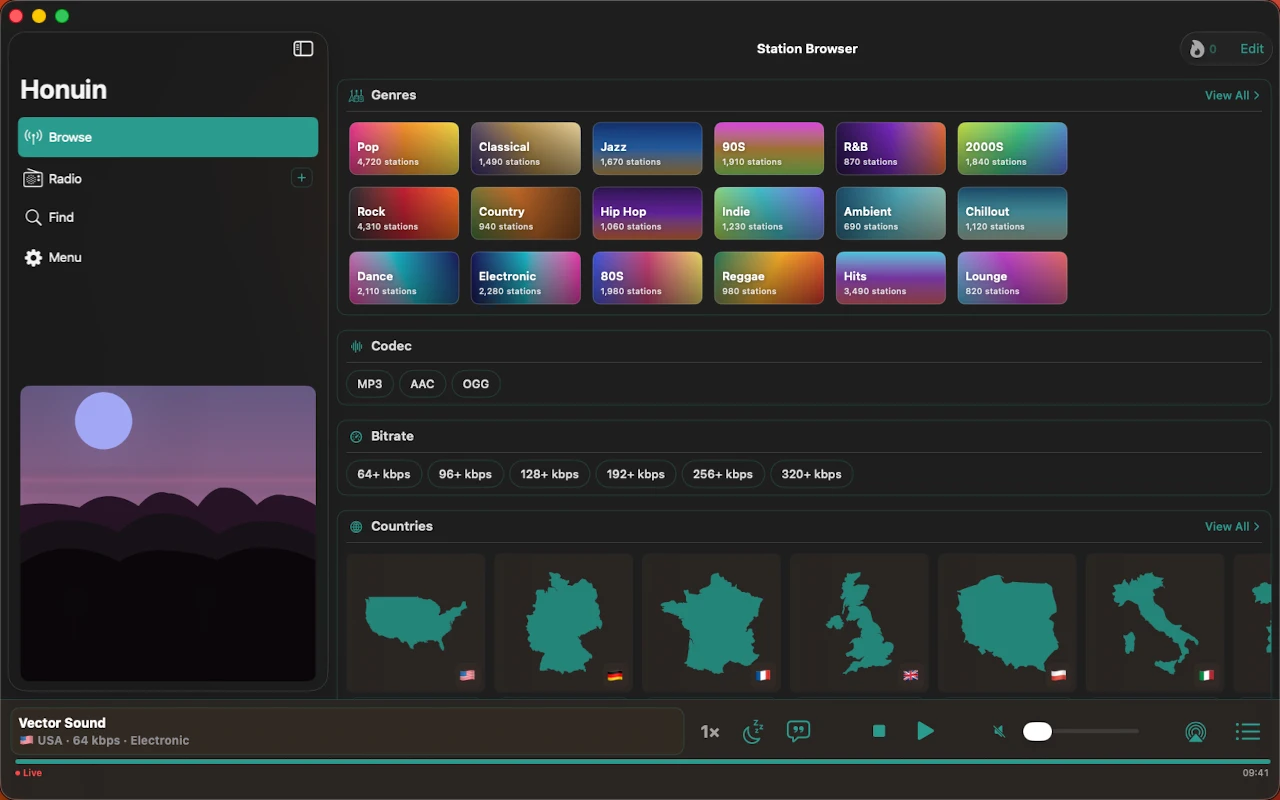Viewport: 1280px width, 800px height.
Task: Open the Poland country map card
Action: click(1007, 622)
